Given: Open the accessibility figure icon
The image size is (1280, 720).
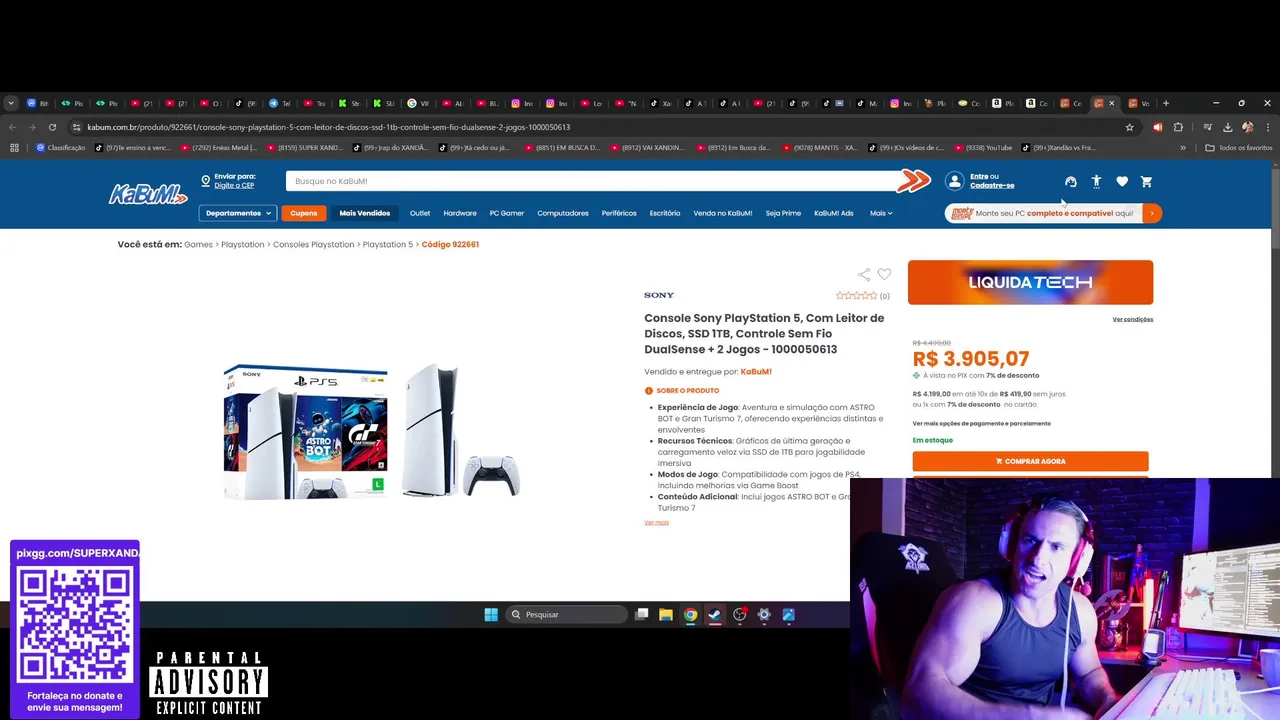Looking at the screenshot, I should (1096, 181).
